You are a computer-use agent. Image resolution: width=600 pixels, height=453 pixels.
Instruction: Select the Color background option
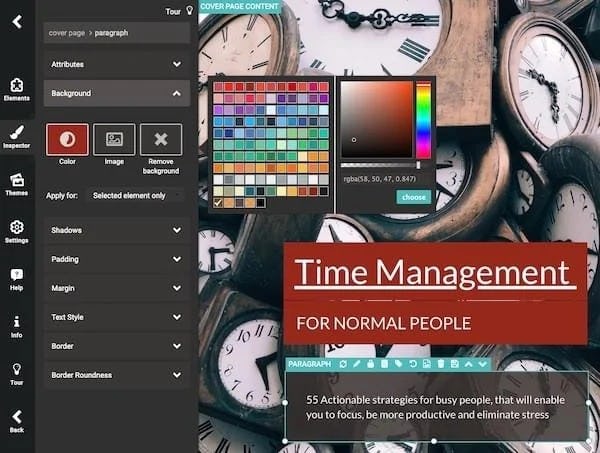pyautogui.click(x=67, y=140)
